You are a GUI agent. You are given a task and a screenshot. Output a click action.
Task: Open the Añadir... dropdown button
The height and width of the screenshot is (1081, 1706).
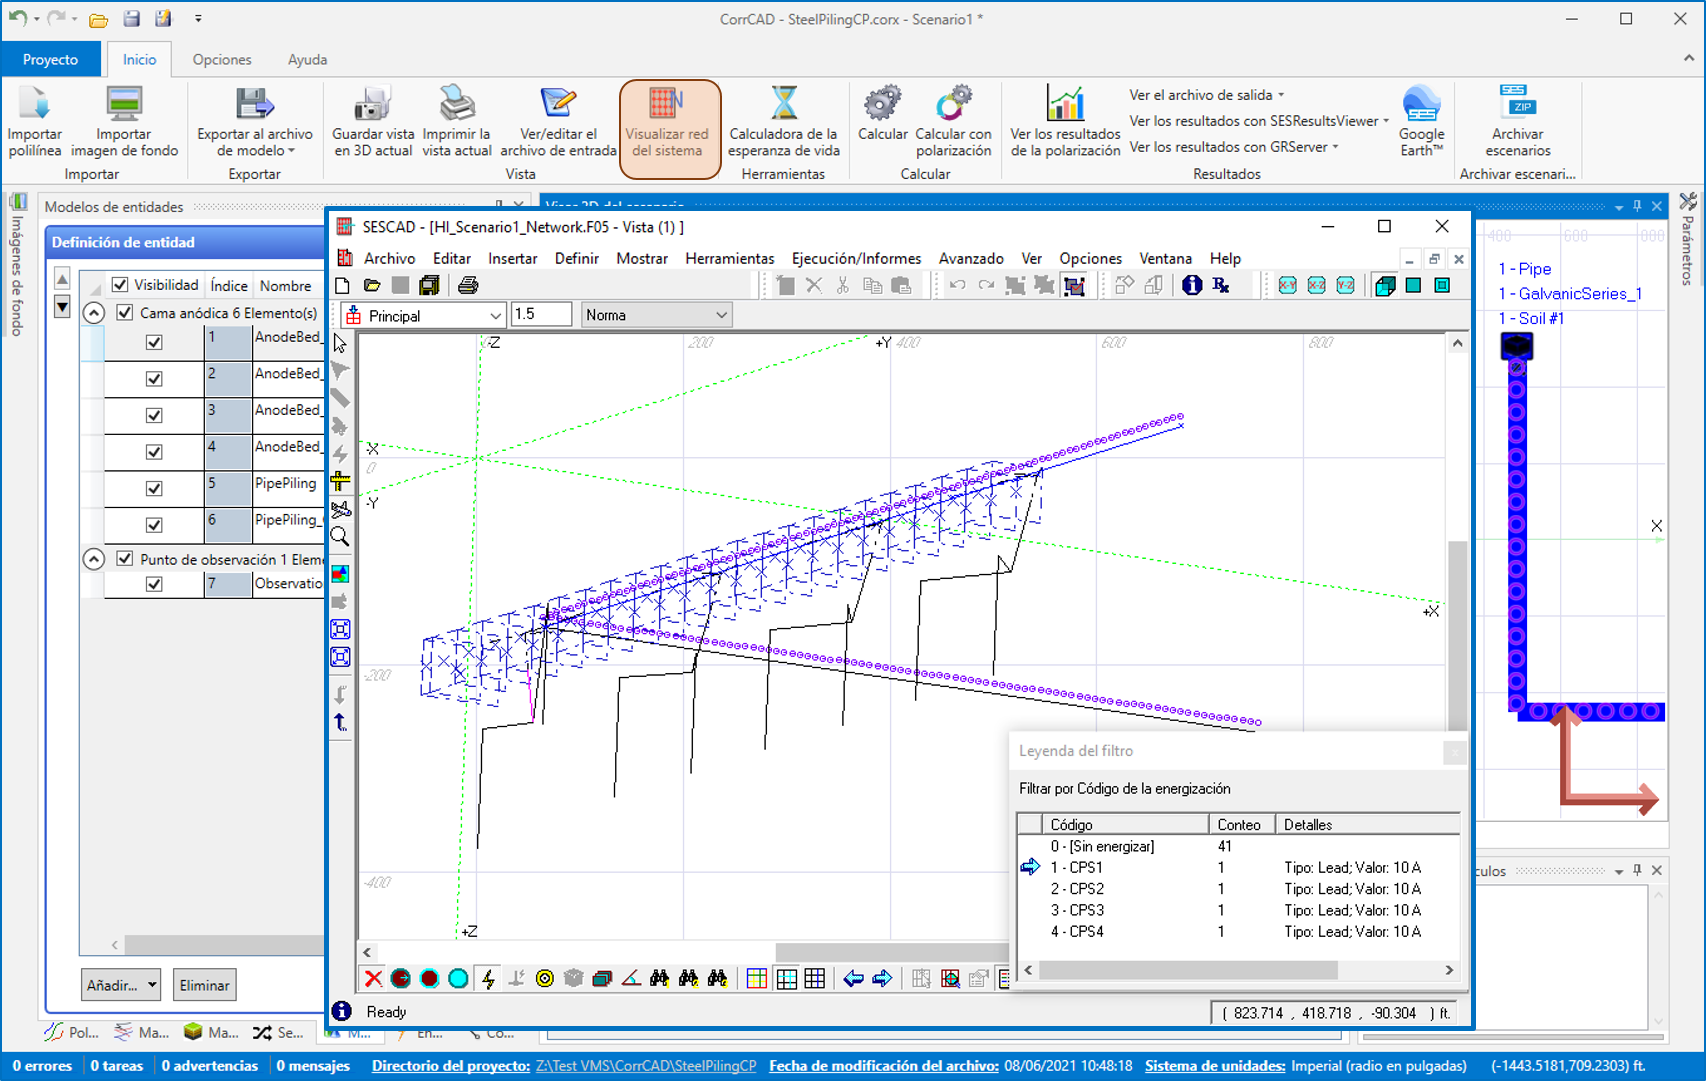coord(121,985)
